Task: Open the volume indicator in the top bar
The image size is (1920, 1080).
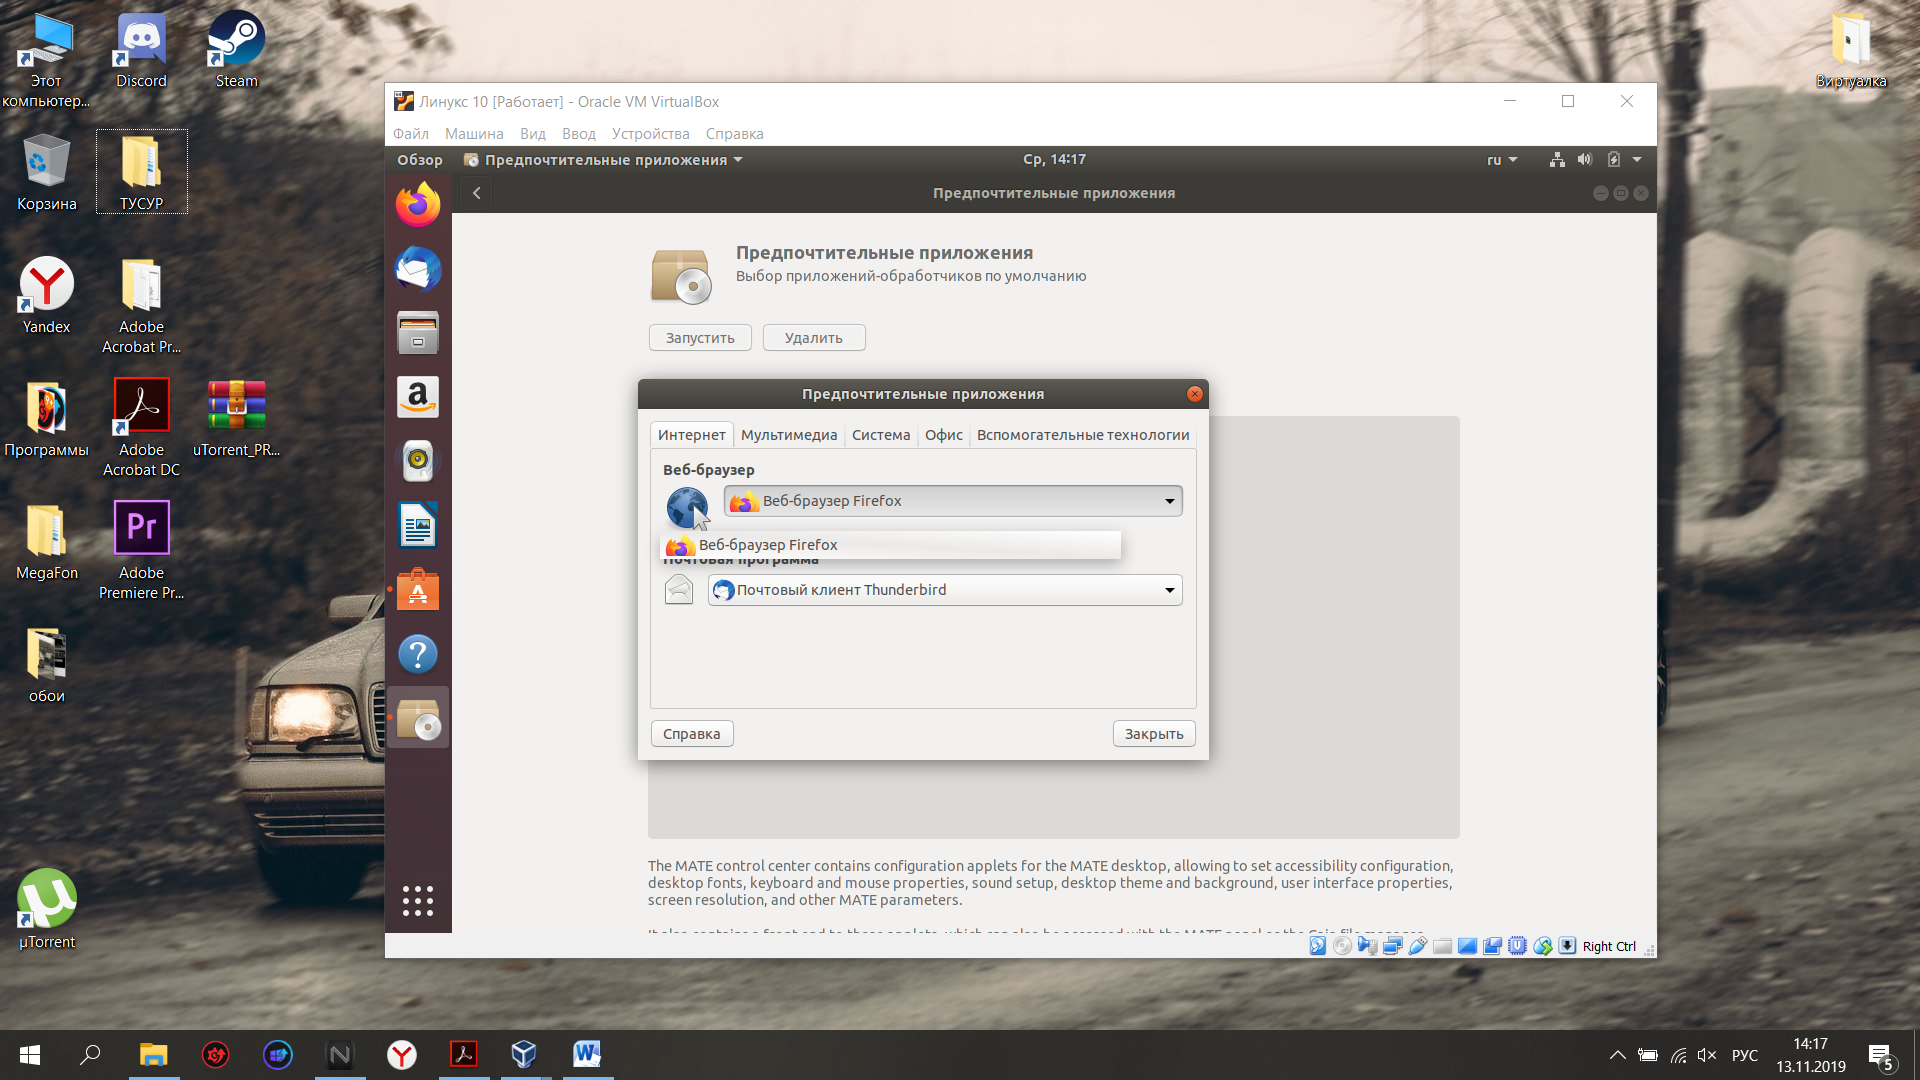Action: coord(1585,160)
